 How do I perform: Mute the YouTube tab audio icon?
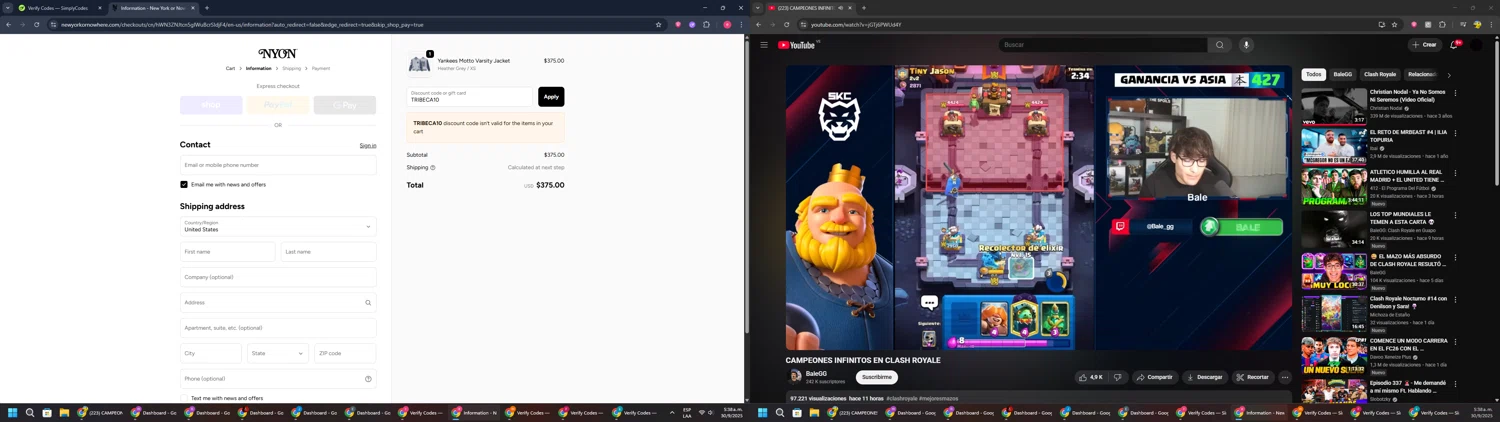click(841, 8)
